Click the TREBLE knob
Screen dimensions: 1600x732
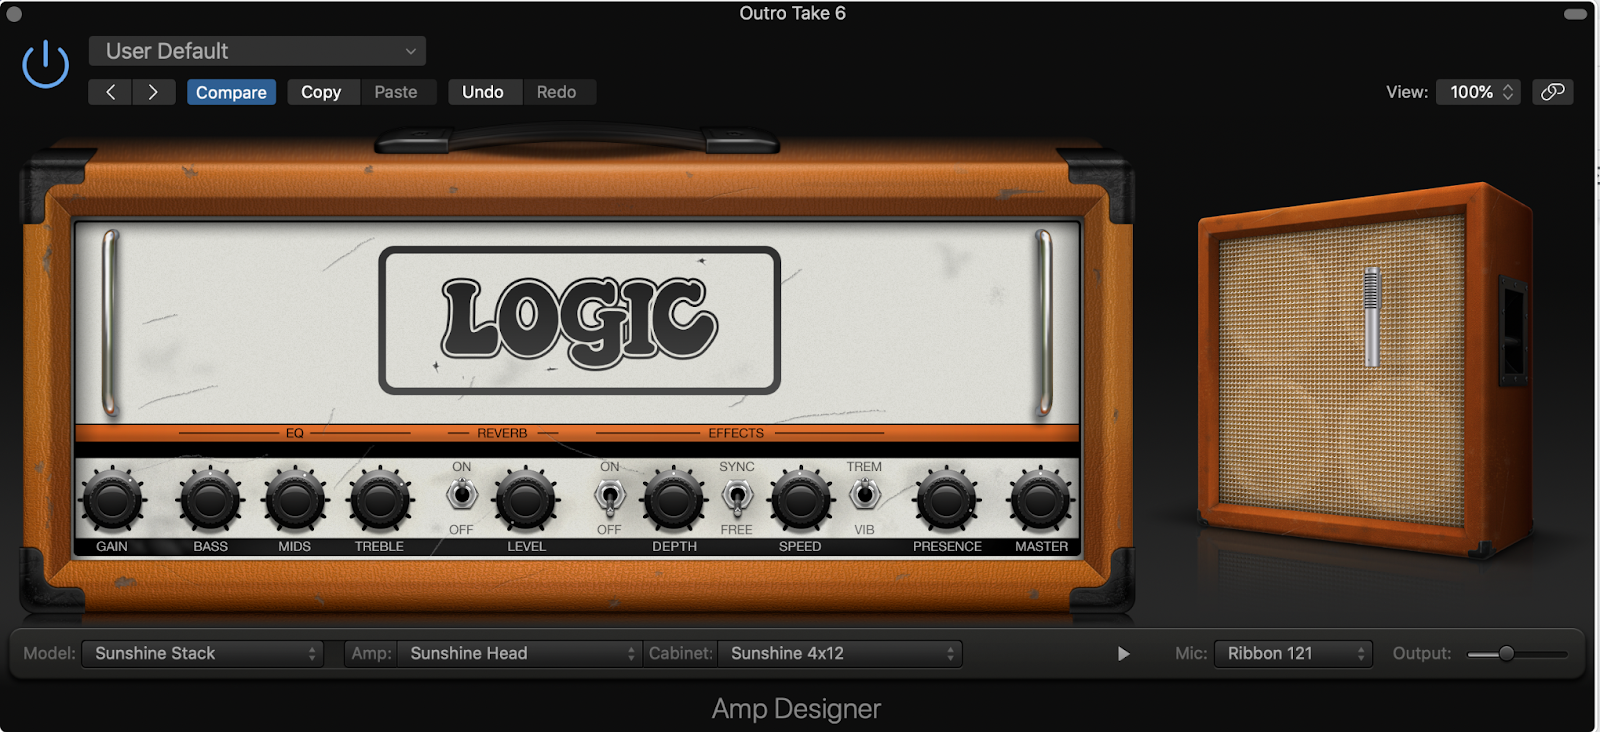tap(380, 501)
